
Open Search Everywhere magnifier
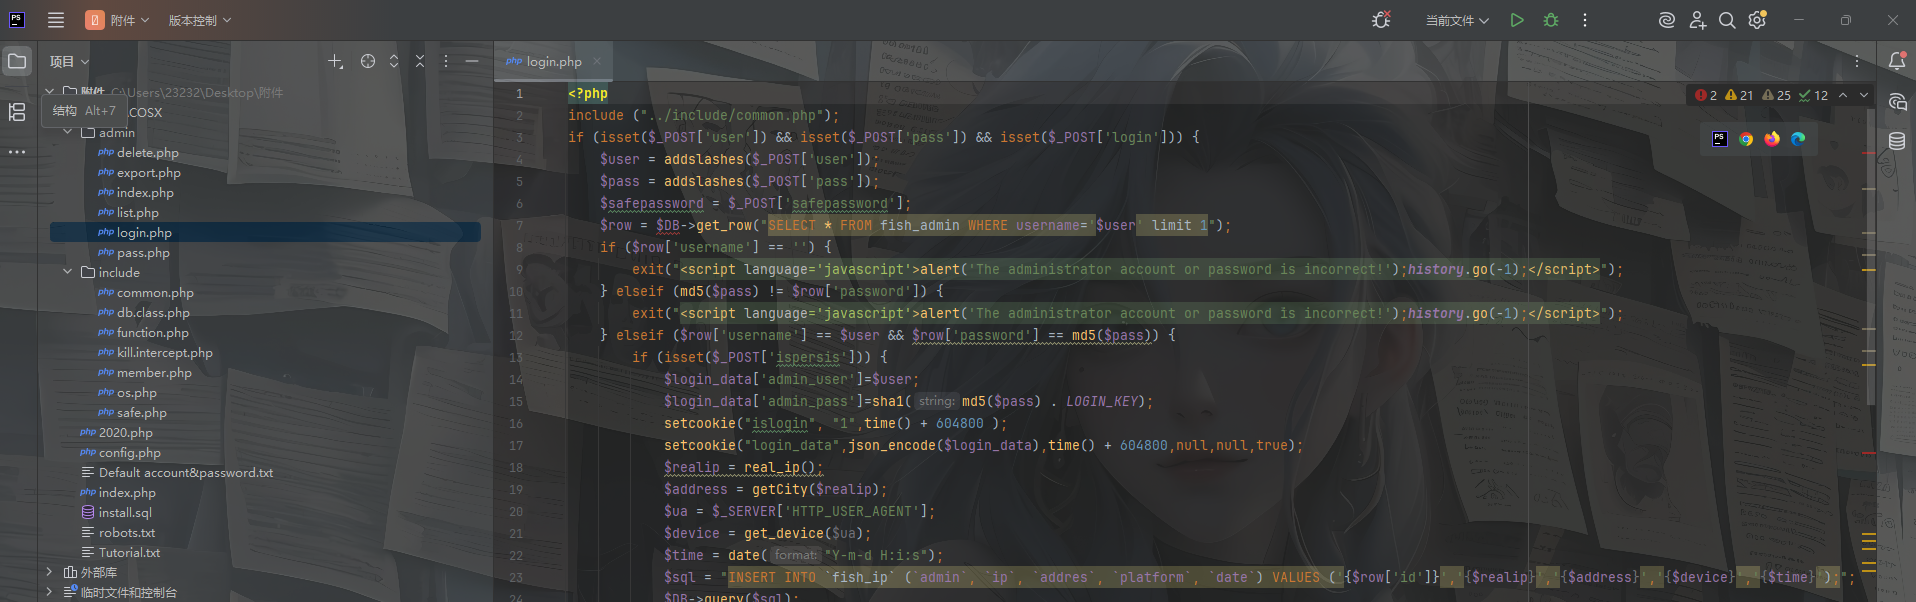pos(1727,20)
